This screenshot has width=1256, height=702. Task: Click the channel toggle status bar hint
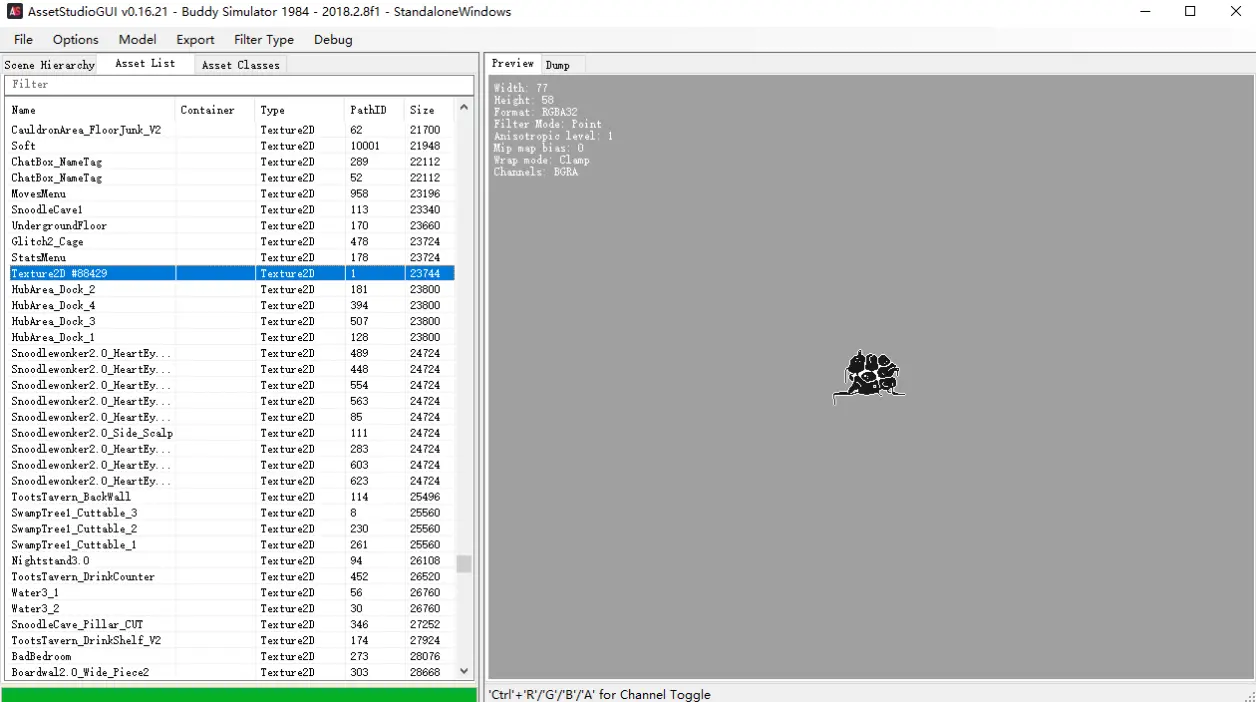pyautogui.click(x=599, y=695)
